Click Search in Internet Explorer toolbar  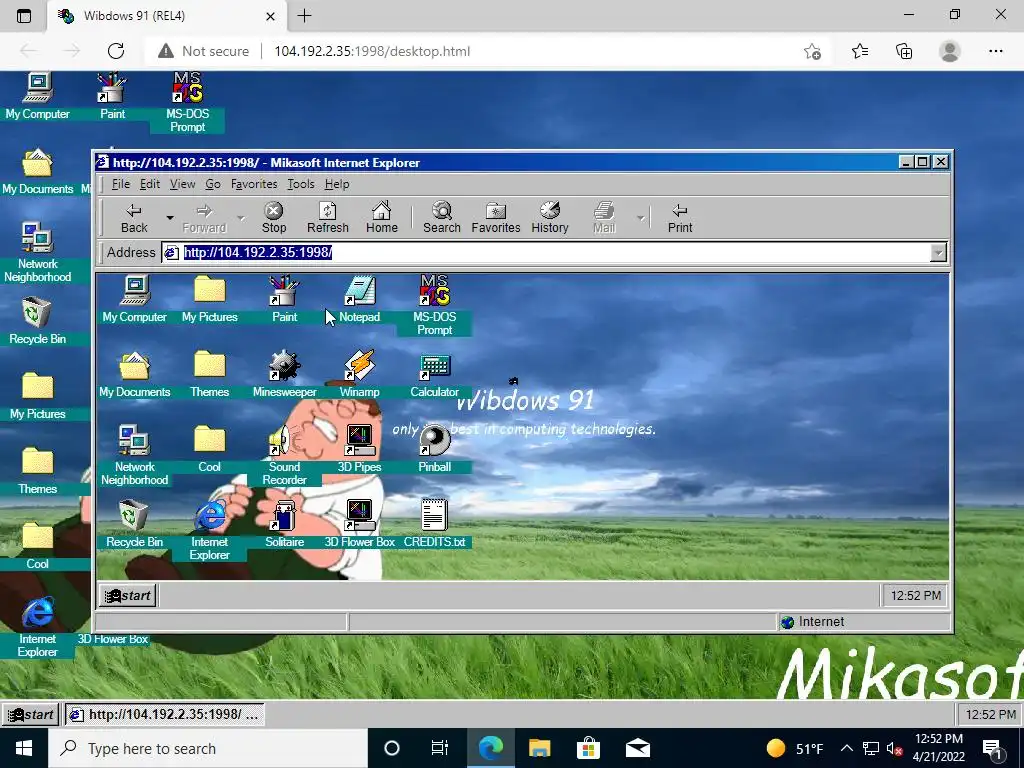[x=441, y=218]
